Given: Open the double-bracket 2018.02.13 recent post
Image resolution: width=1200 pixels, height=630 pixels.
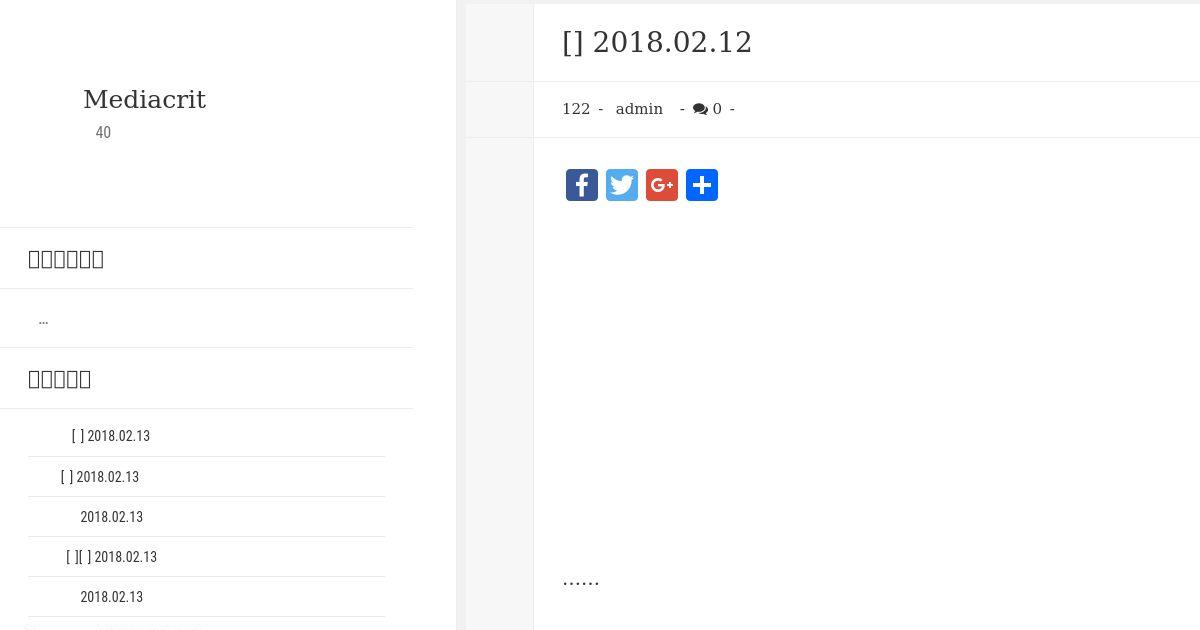Looking at the screenshot, I should coord(111,557).
